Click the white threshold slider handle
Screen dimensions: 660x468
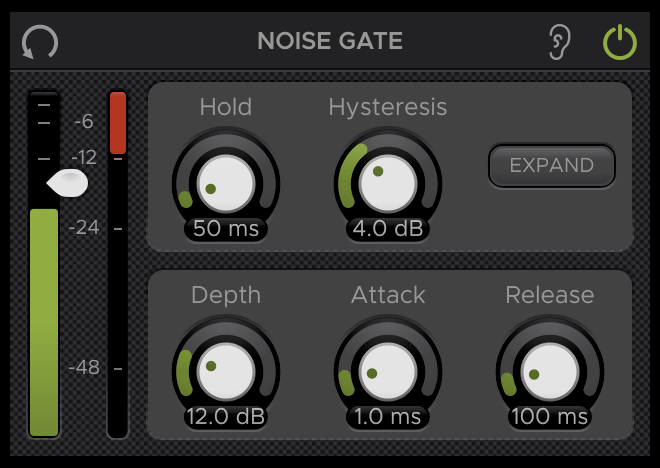click(67, 183)
